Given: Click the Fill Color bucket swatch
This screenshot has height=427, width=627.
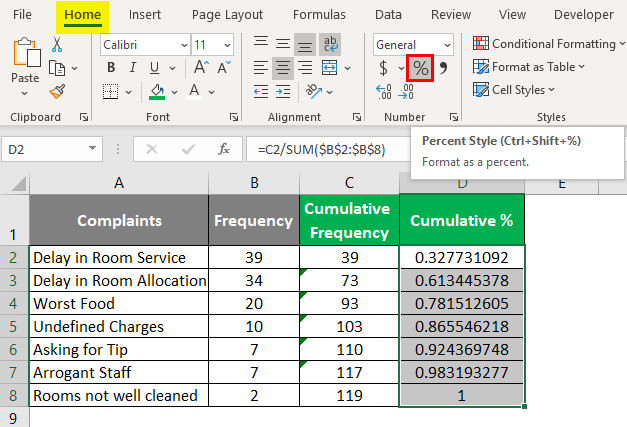Looking at the screenshot, I should [157, 91].
